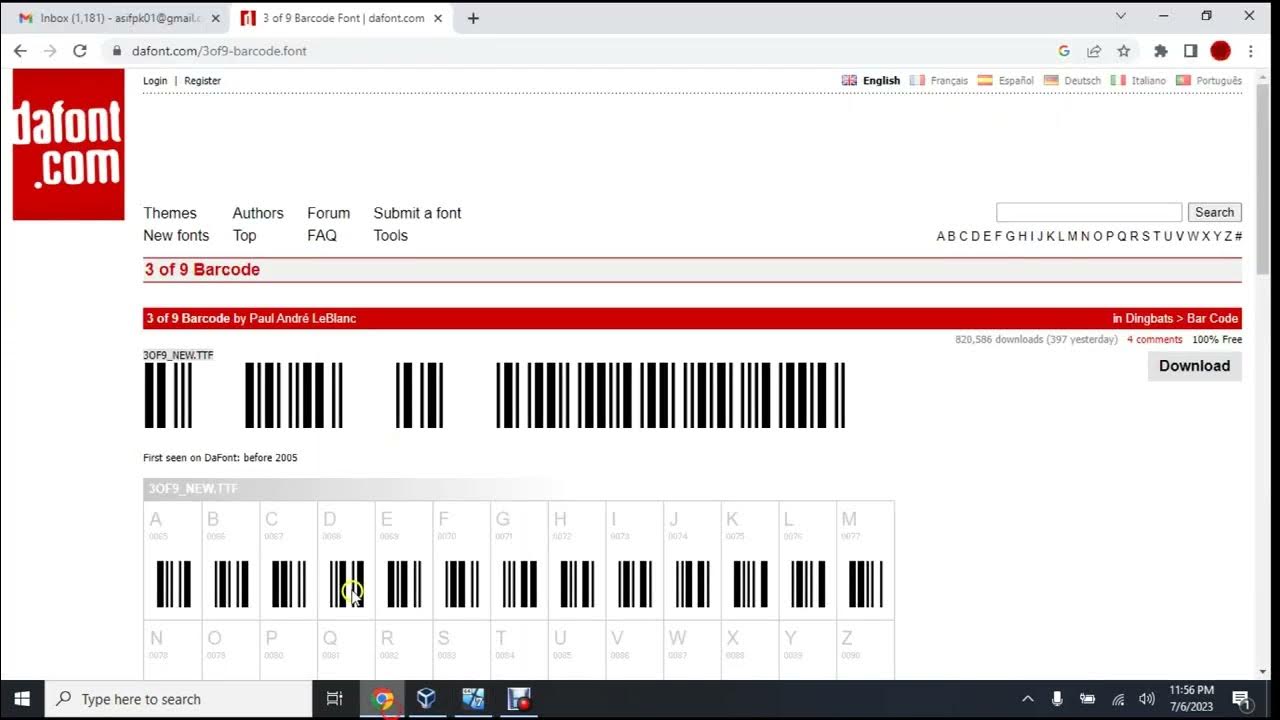Reload the page with the refresh icon
The height and width of the screenshot is (720, 1280).
pyautogui.click(x=80, y=51)
